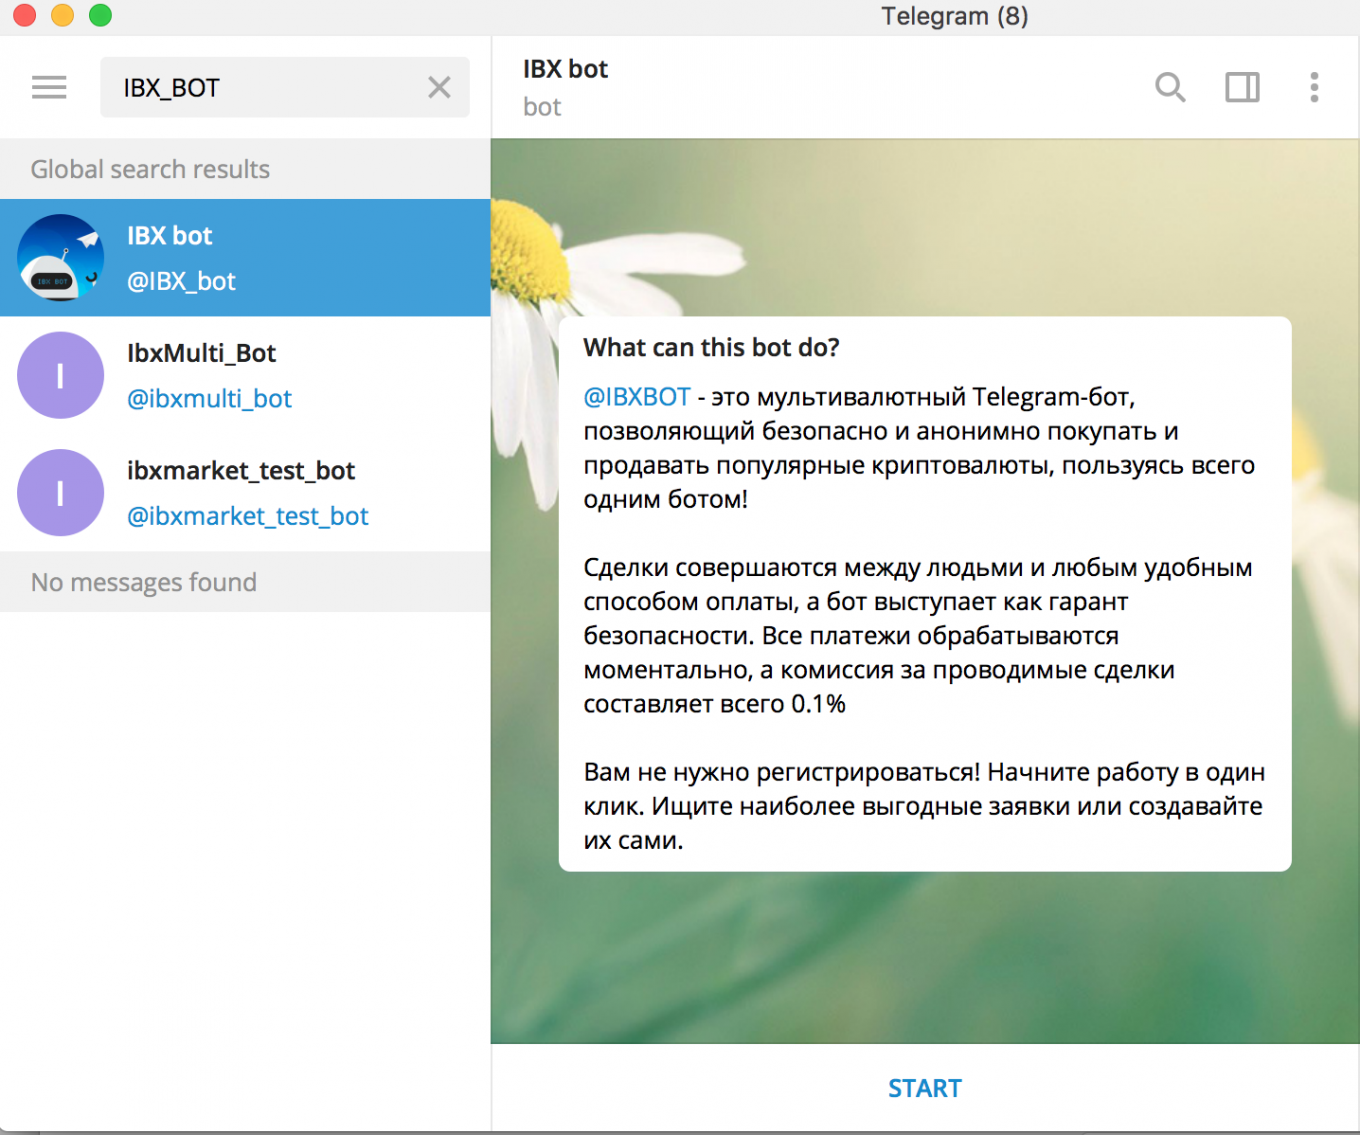
Task: Click the @IBX_bot username in results
Action: [181, 282]
